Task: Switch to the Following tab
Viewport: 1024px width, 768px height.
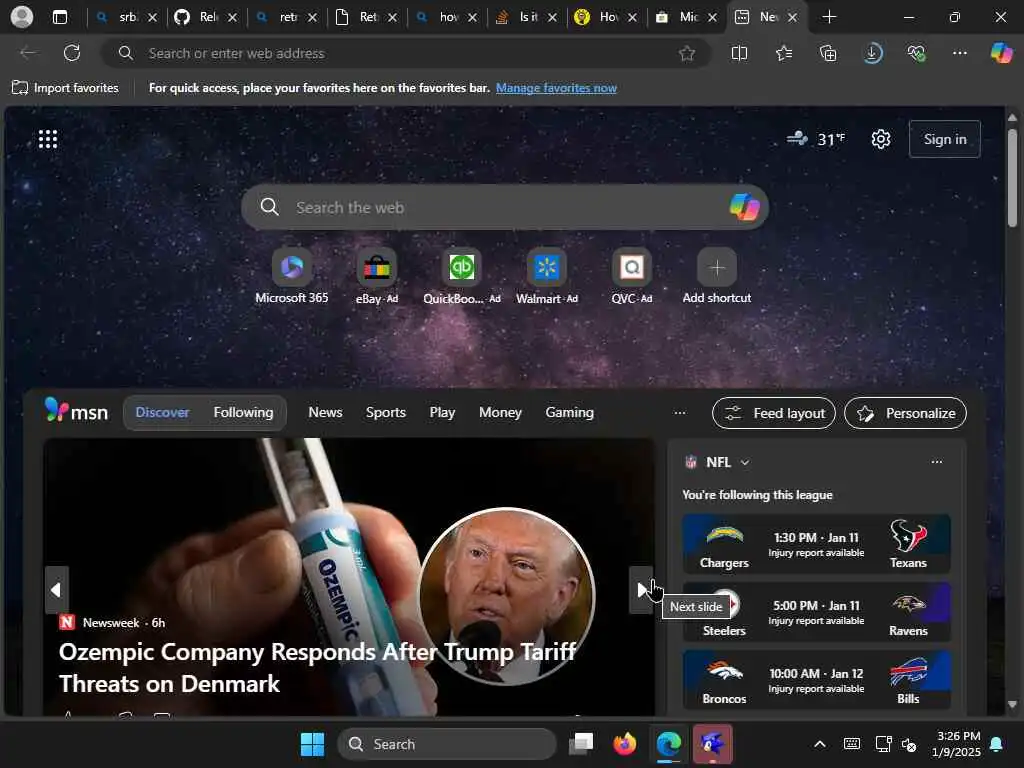Action: tap(243, 412)
